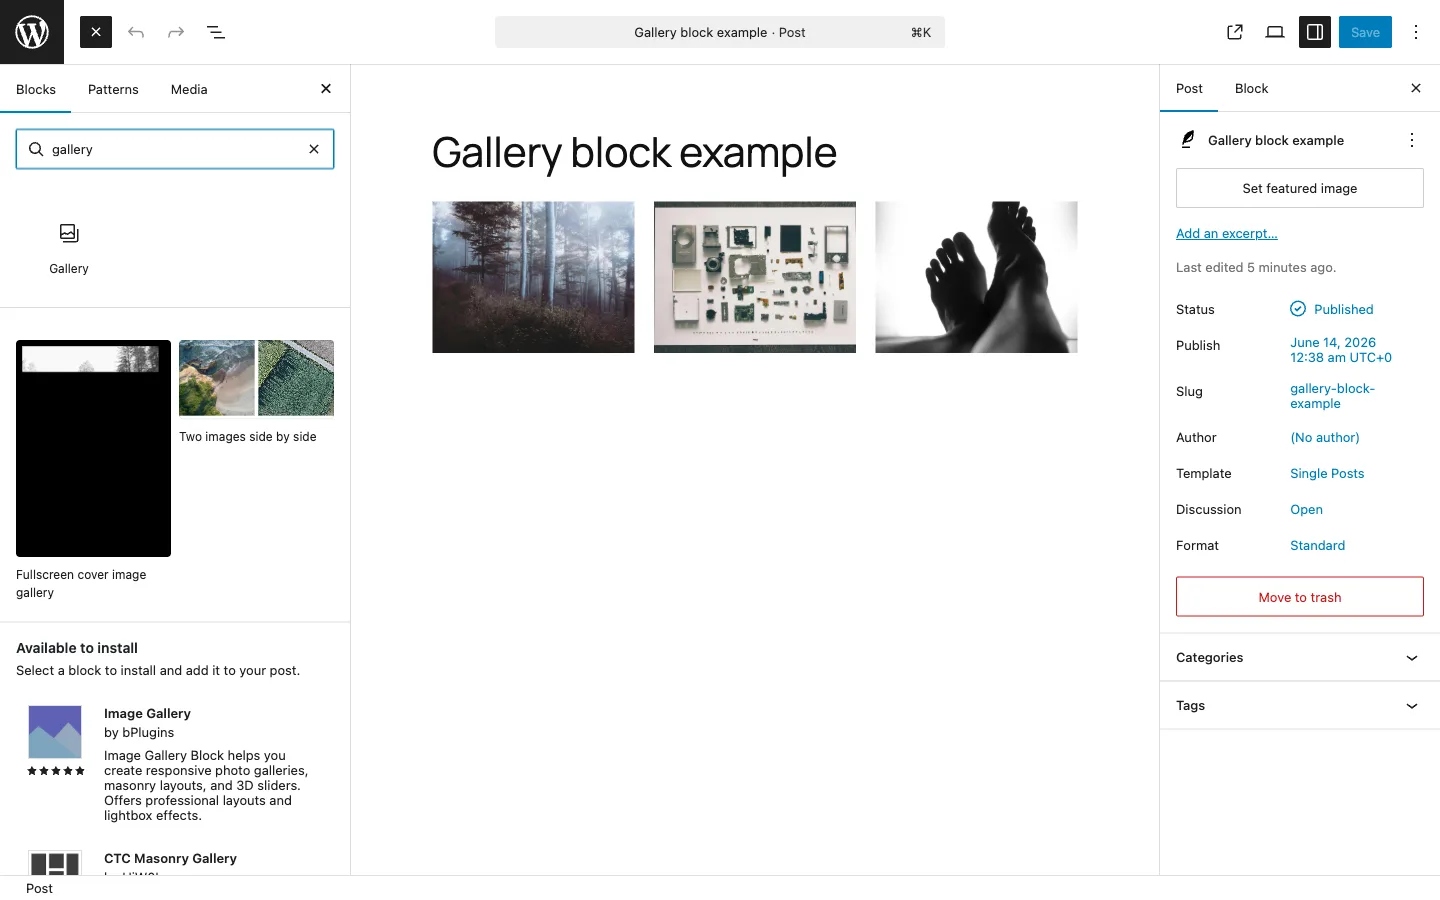Change the Standard post format
The width and height of the screenshot is (1440, 900).
pyautogui.click(x=1317, y=545)
